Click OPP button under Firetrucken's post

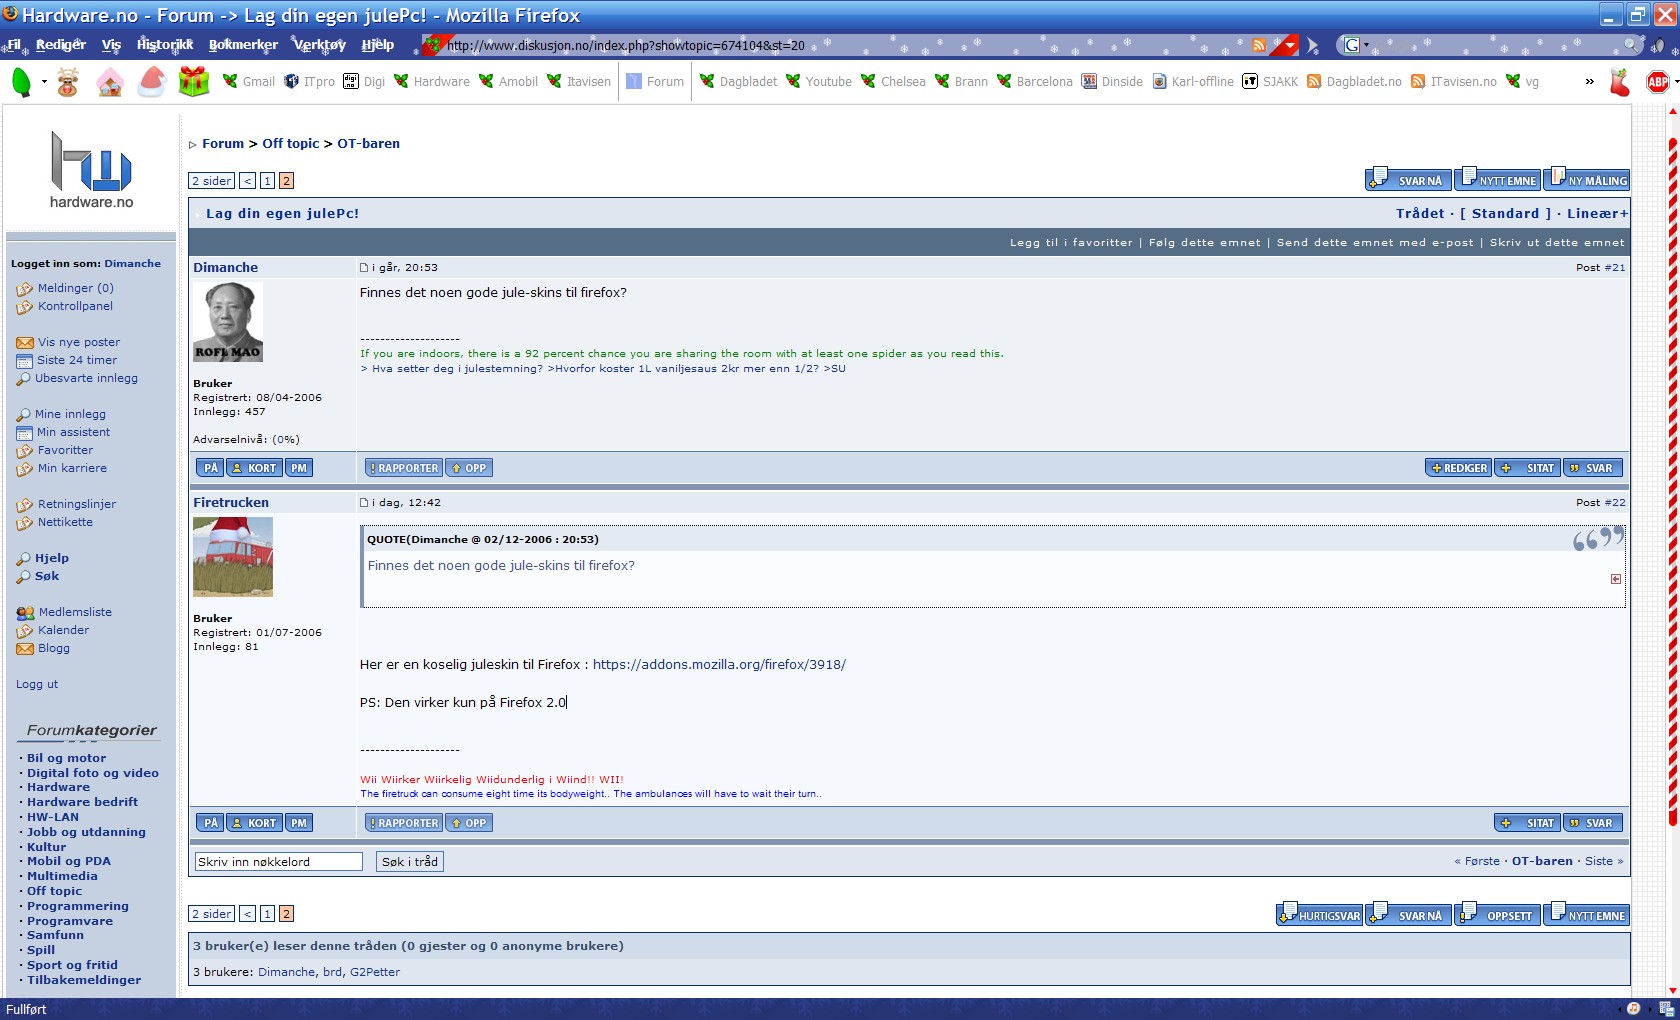pos(468,823)
